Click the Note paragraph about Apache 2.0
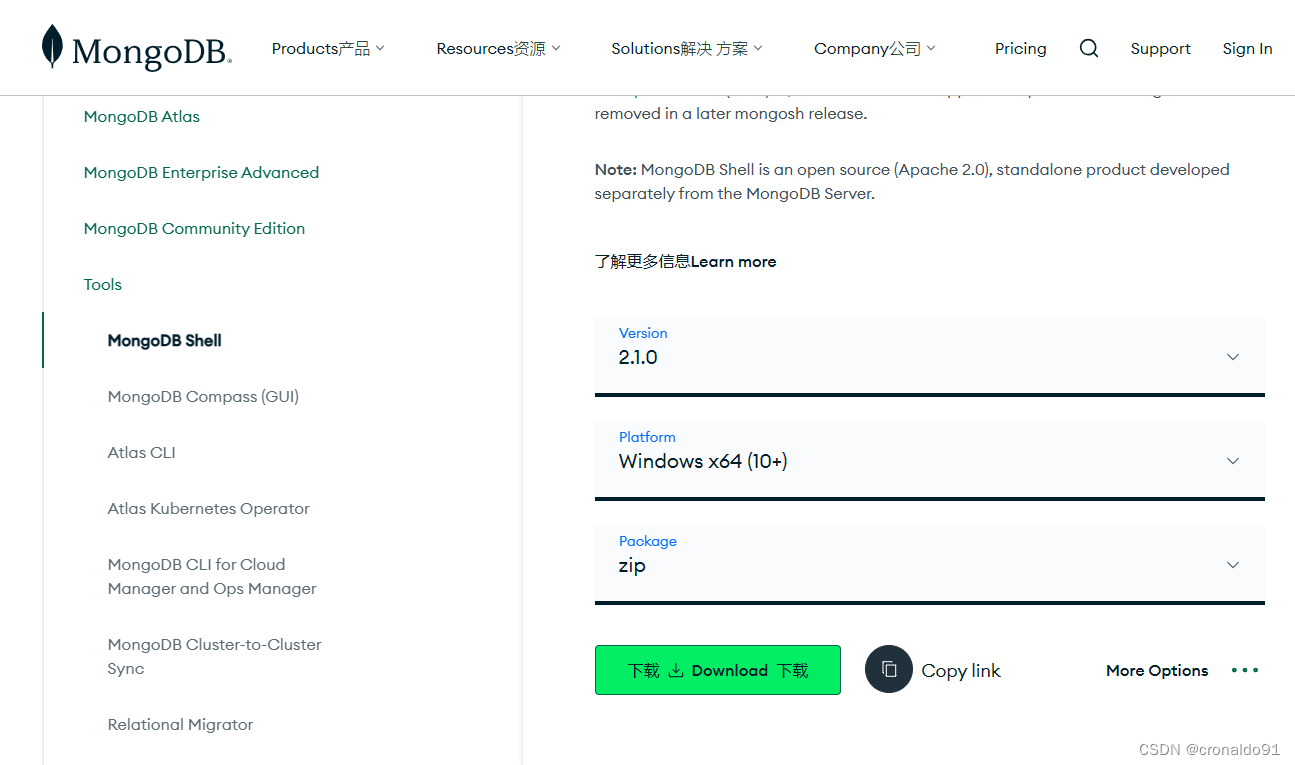This screenshot has width=1295, height=765. [912, 181]
